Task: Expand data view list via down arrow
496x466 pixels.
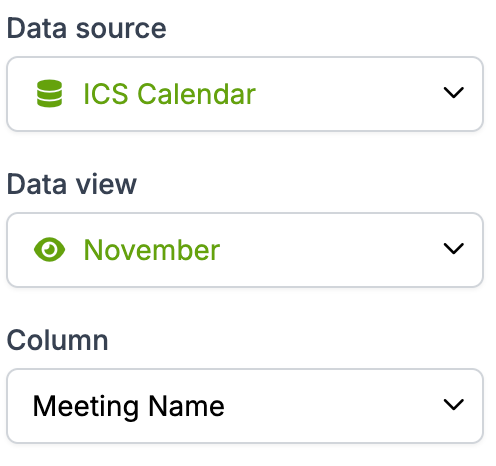Action: [x=454, y=249]
